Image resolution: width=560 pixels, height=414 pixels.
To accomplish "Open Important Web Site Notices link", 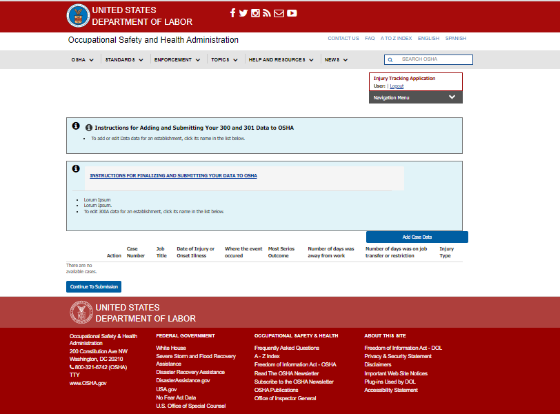I will point(396,374).
